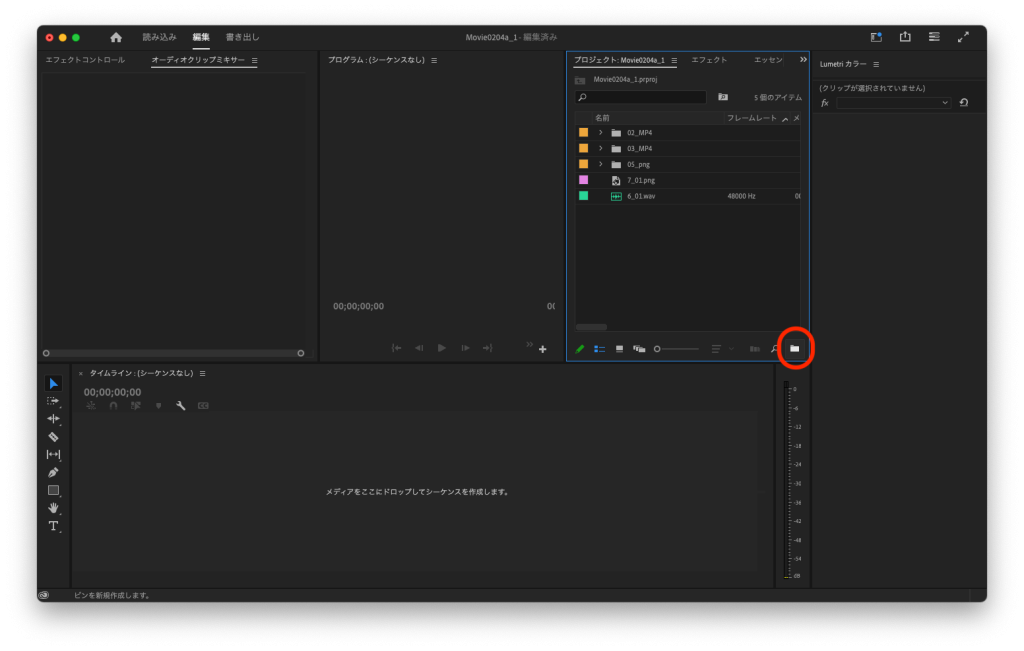Open timeline display settings wrench

coord(181,406)
